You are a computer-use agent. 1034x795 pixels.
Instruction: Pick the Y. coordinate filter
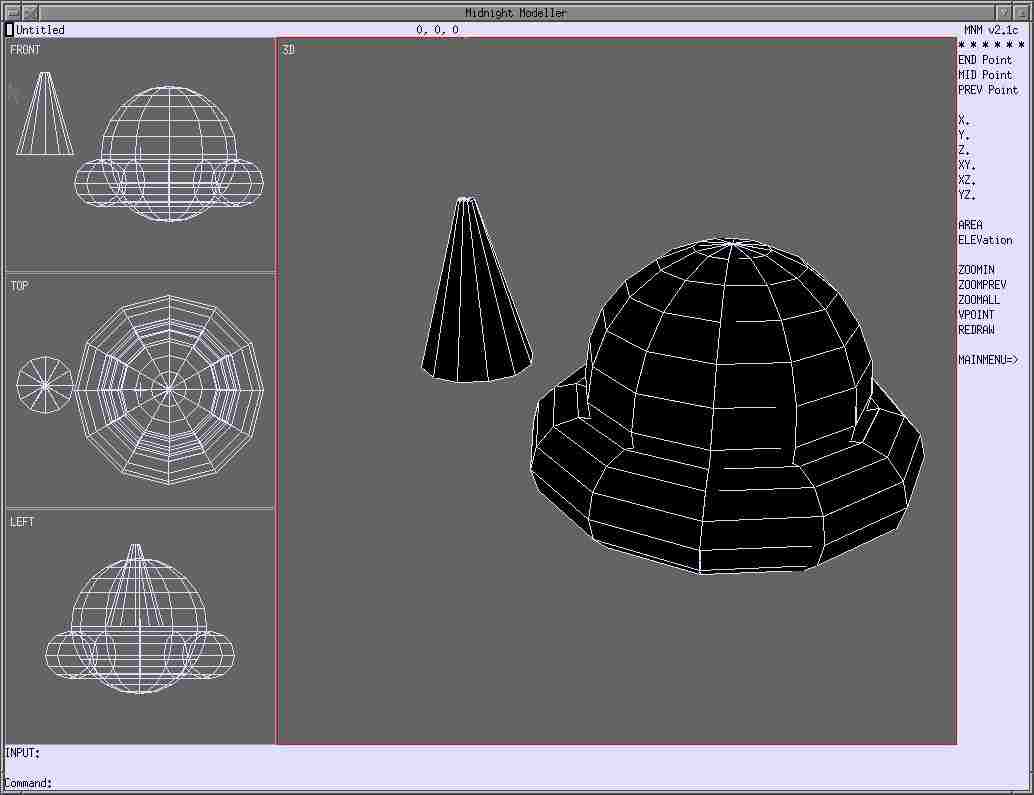(x=963, y=135)
